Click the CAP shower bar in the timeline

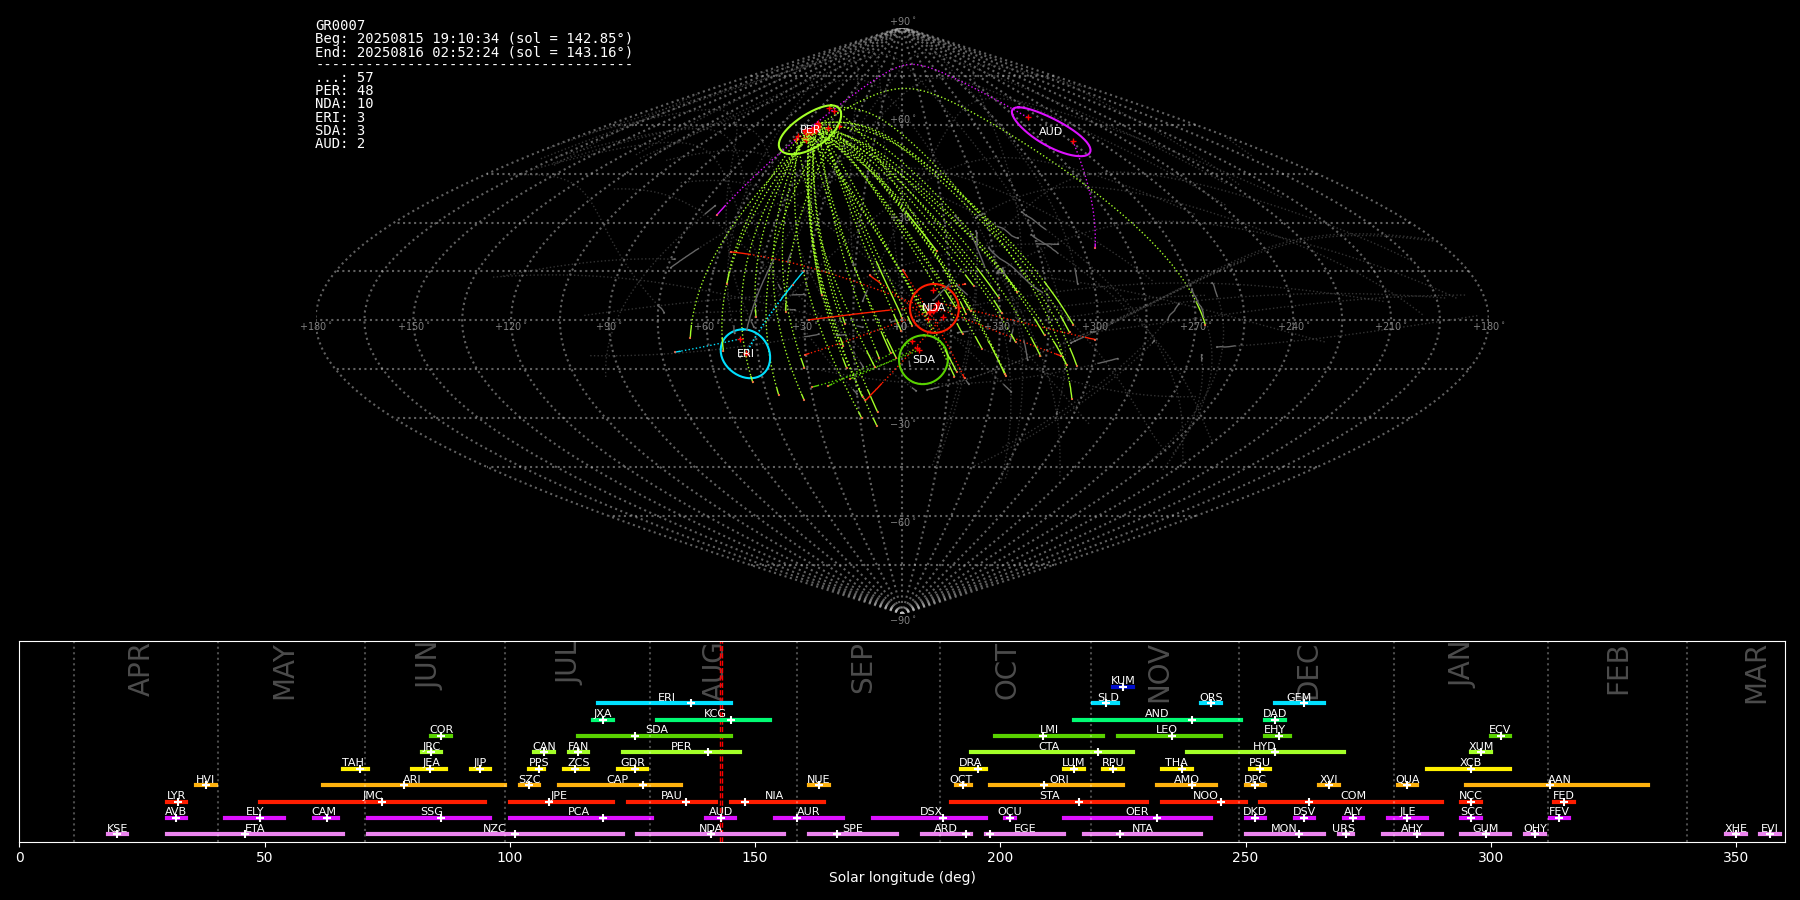pyautogui.click(x=620, y=785)
